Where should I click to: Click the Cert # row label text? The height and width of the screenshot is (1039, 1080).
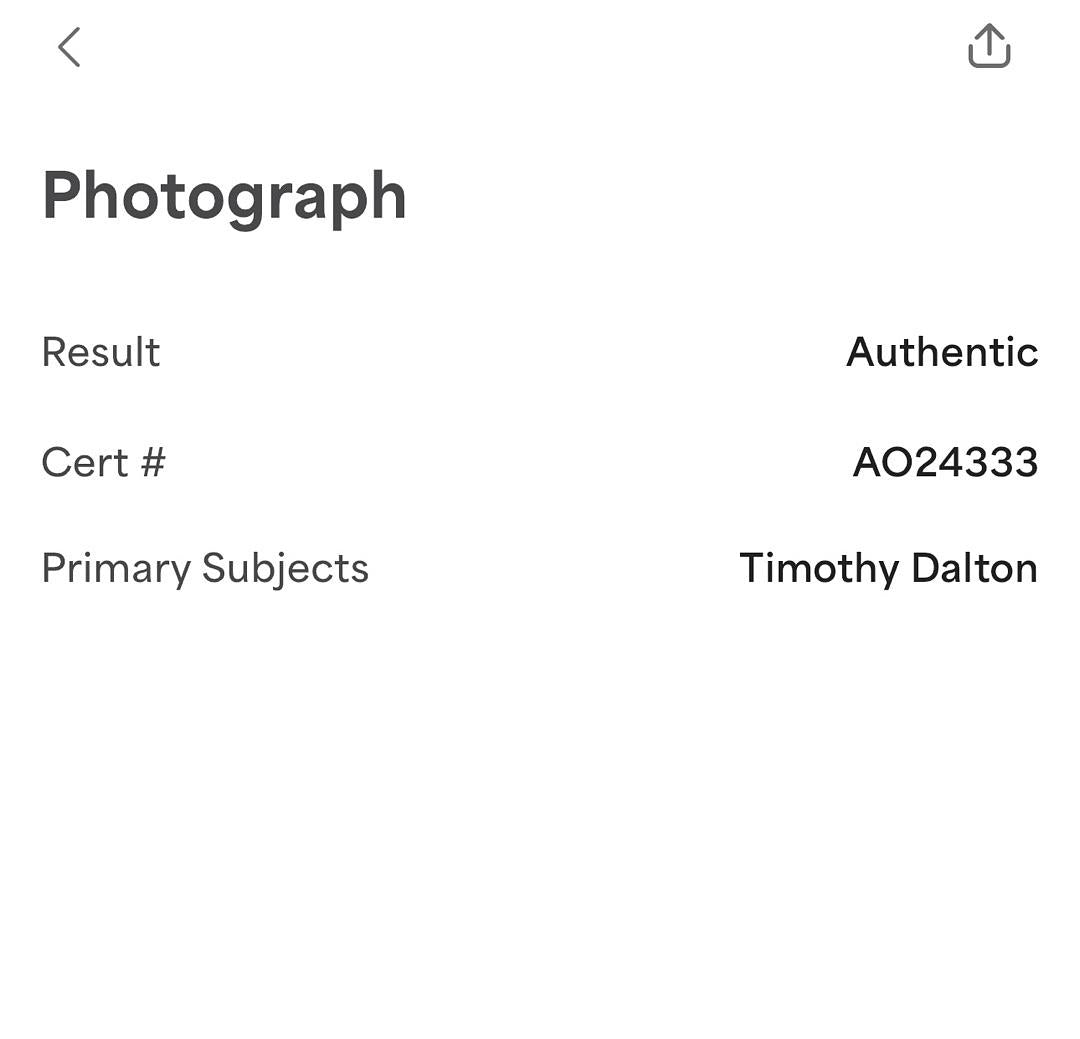pyautogui.click(x=103, y=462)
